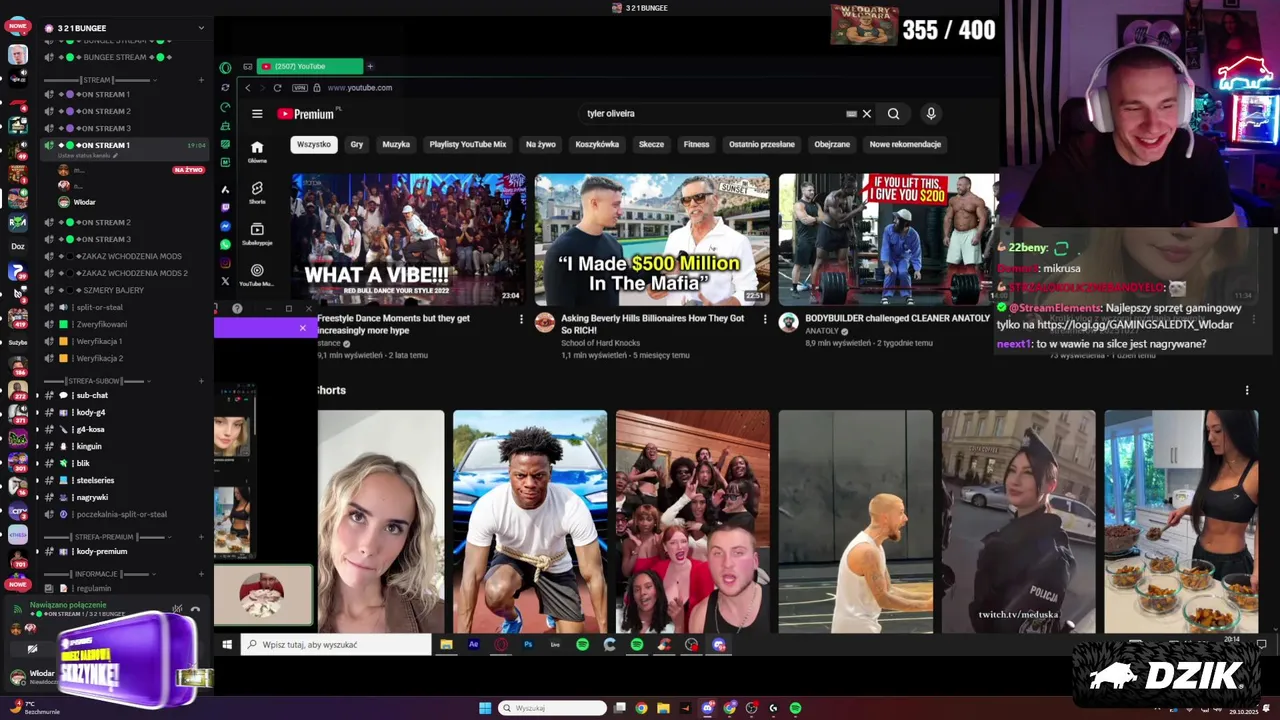Select the Fitness filter chip
Screen dimensions: 1280x720
(x=696, y=144)
